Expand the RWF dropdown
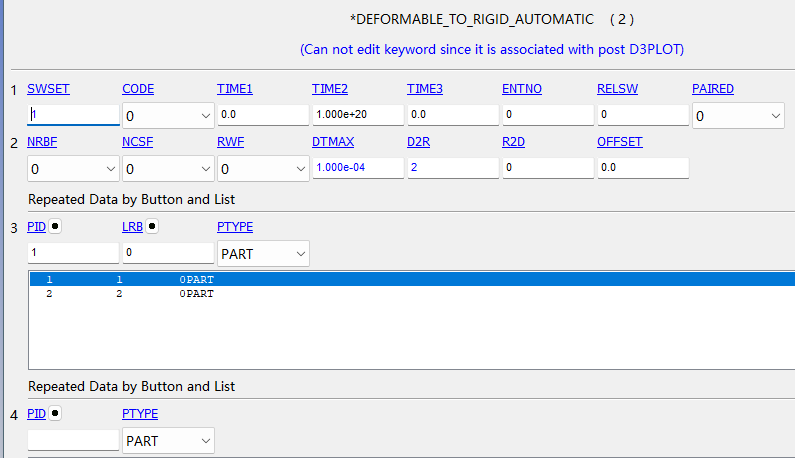Viewport: 795px width, 458px height. coord(263,169)
